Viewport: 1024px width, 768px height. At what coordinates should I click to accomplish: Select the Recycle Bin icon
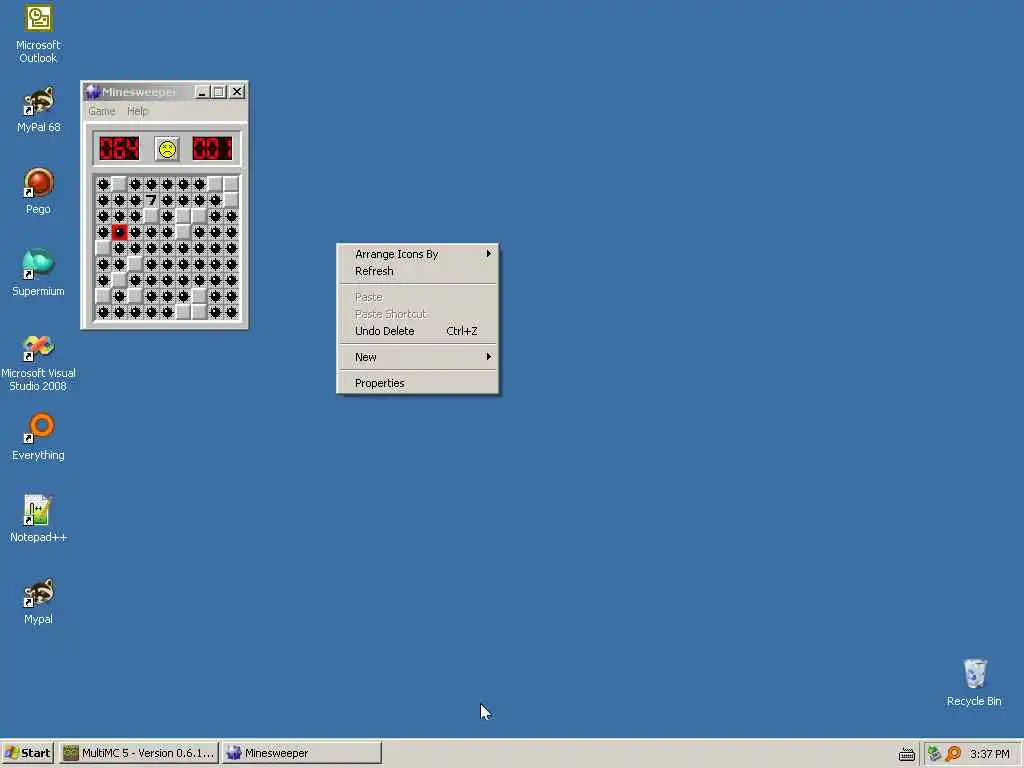tap(974, 683)
